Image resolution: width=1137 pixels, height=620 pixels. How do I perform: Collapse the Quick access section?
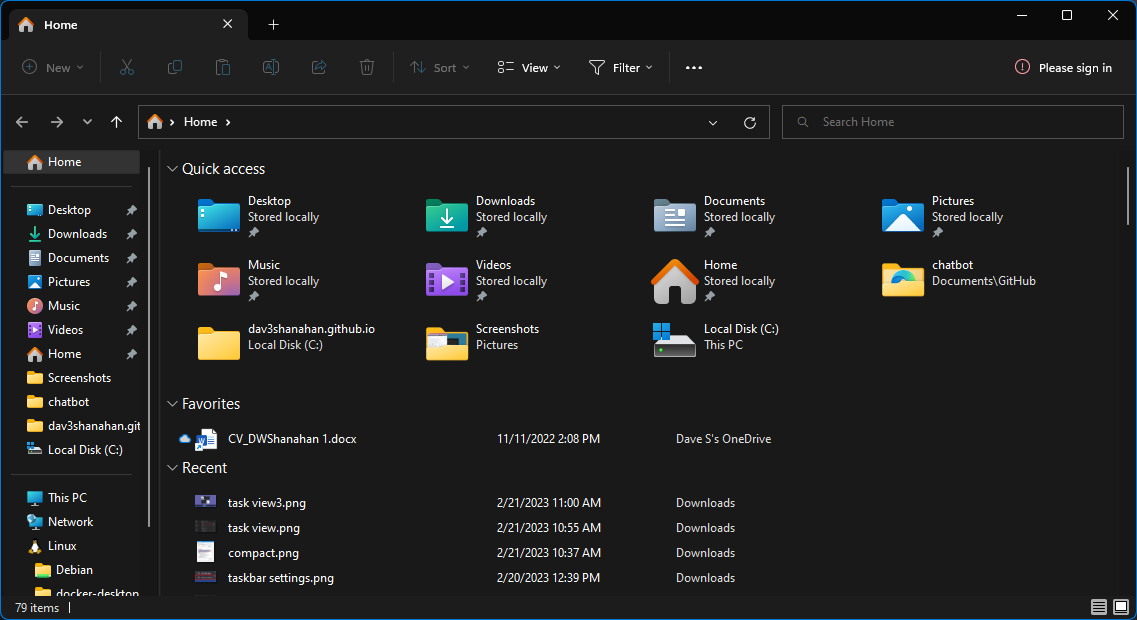pyautogui.click(x=172, y=168)
